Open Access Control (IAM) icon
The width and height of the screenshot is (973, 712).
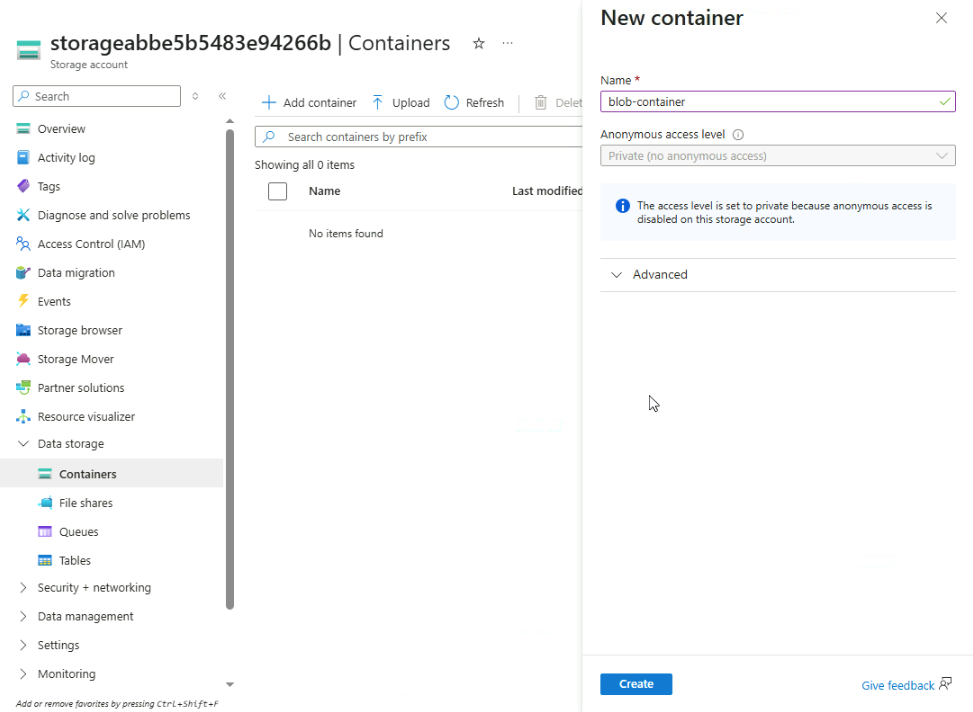(23, 244)
